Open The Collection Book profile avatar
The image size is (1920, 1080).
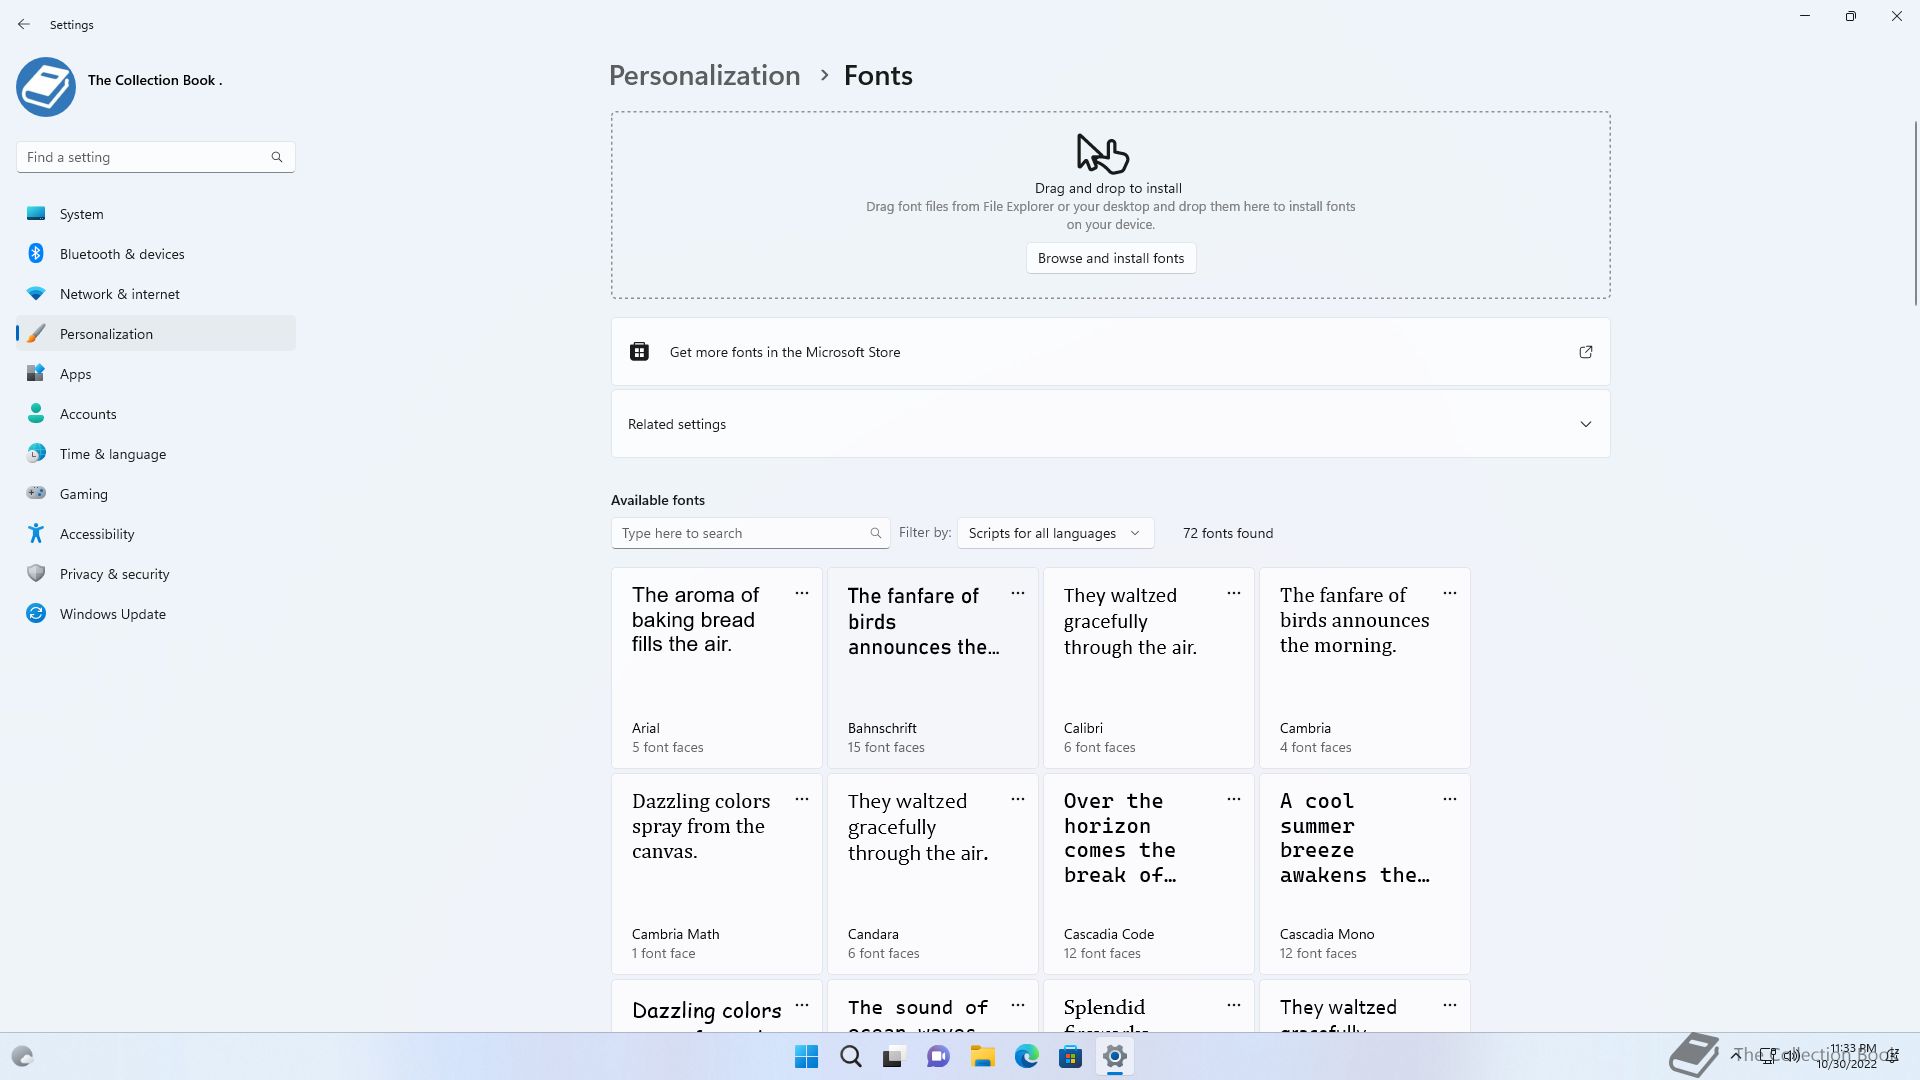pyautogui.click(x=46, y=87)
